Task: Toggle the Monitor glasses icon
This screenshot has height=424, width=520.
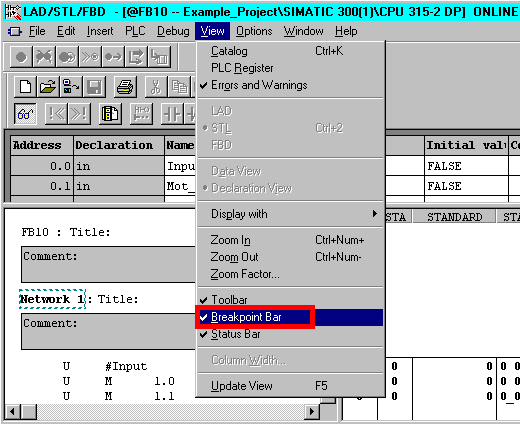Action: pos(26,114)
